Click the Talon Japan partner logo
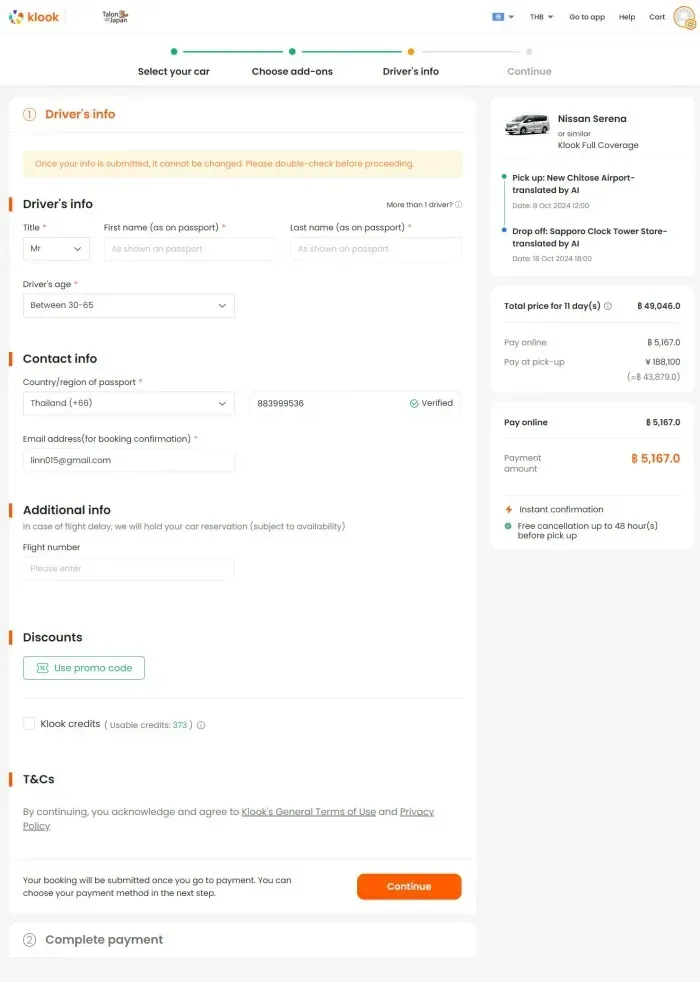This screenshot has width=700, height=982. (115, 17)
